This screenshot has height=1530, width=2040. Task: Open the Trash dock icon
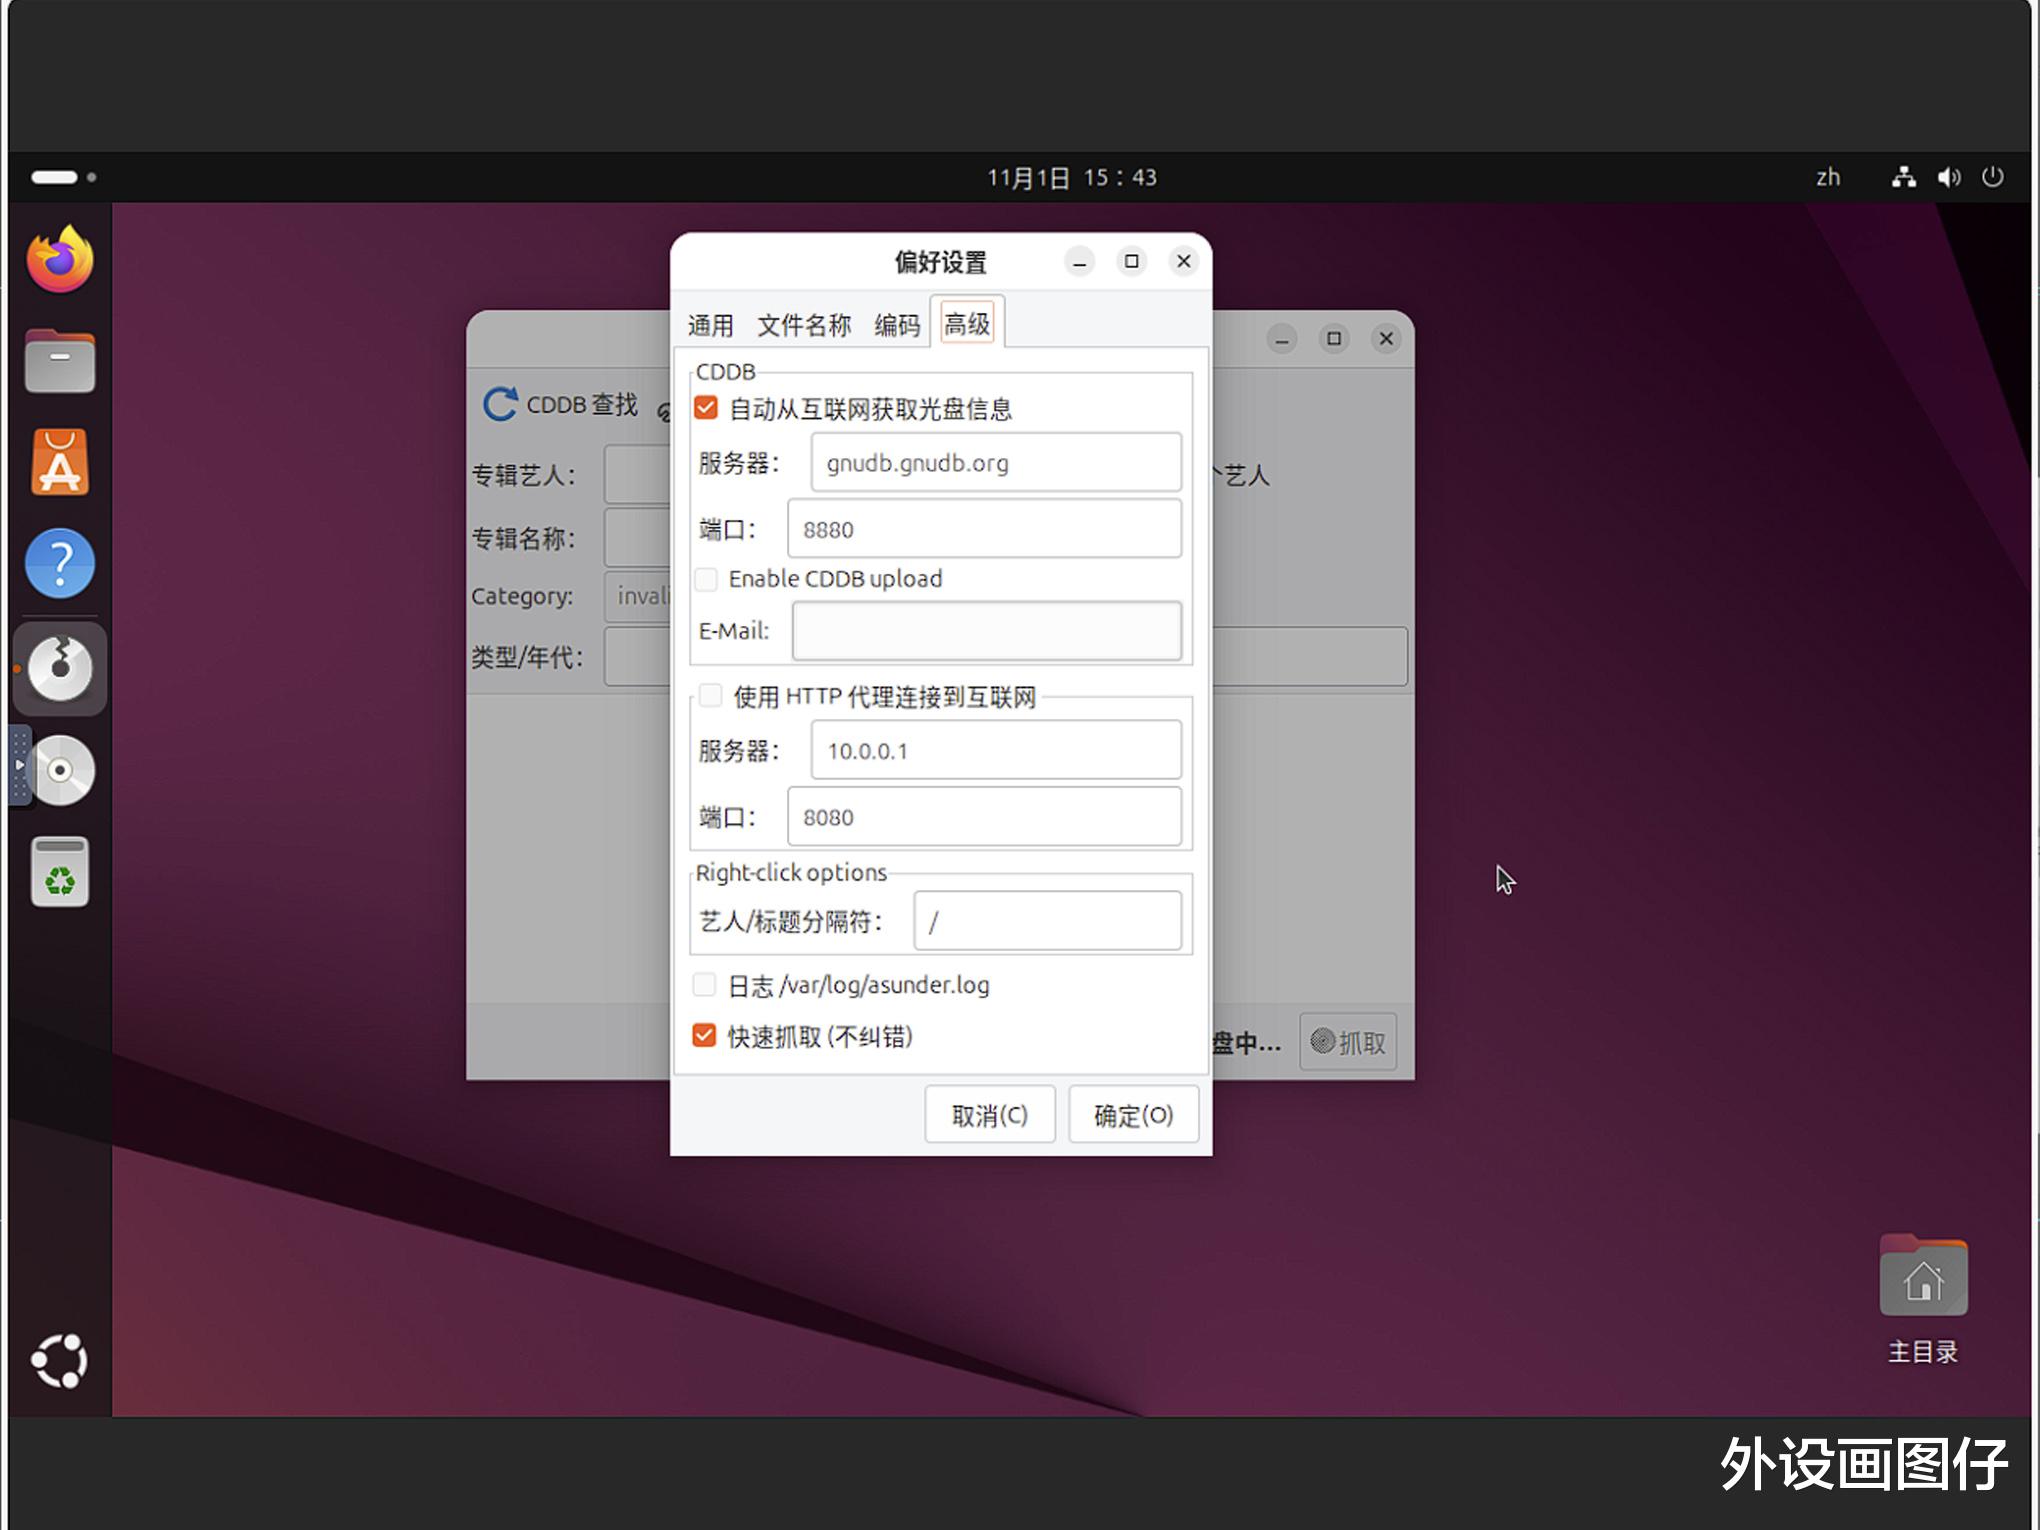60,873
